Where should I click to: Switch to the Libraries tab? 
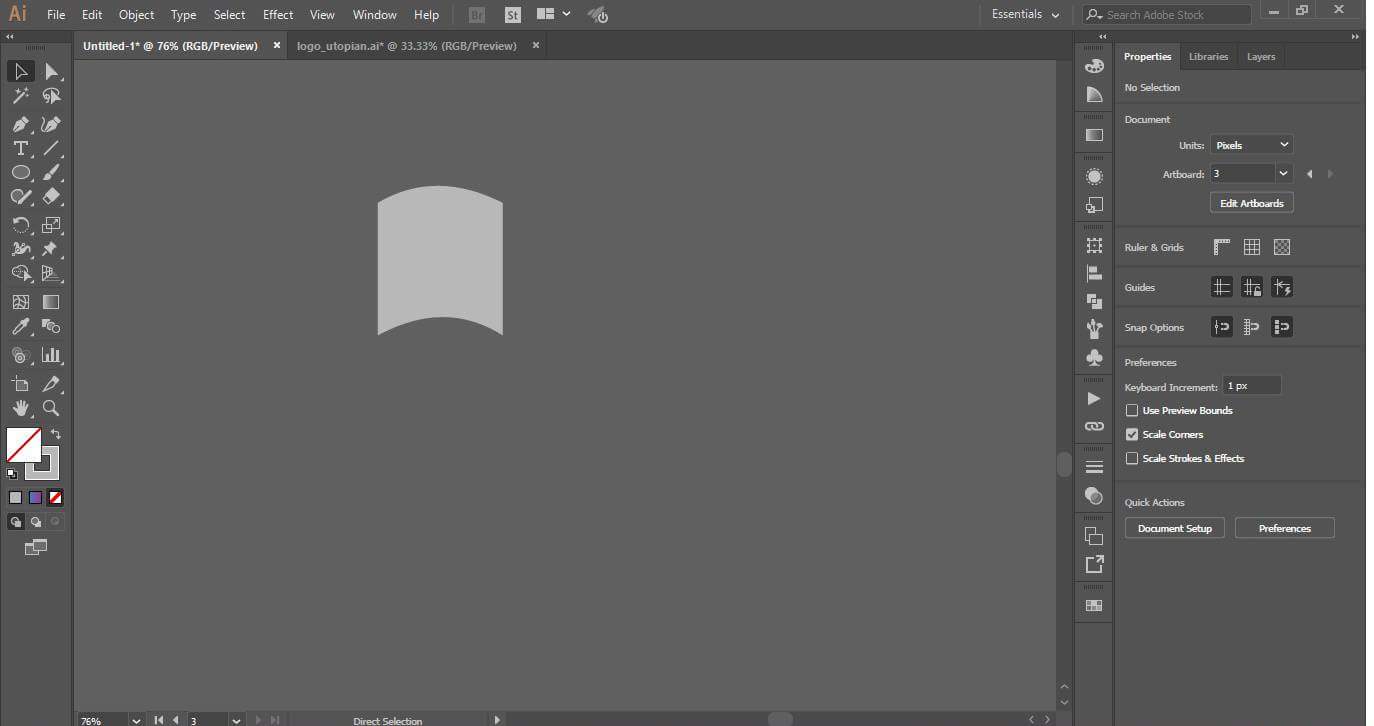point(1208,57)
